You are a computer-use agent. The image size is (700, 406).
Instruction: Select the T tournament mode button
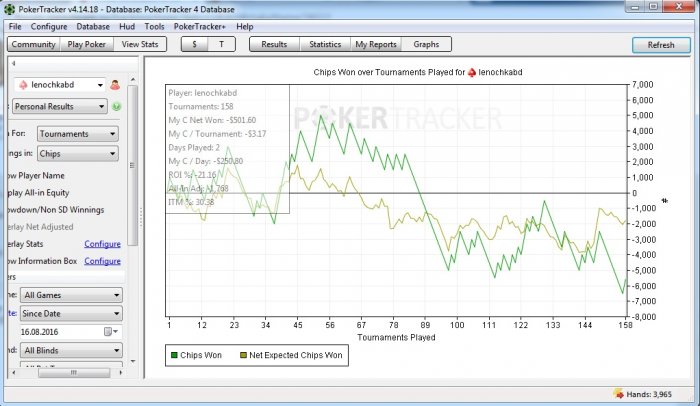[x=221, y=44]
